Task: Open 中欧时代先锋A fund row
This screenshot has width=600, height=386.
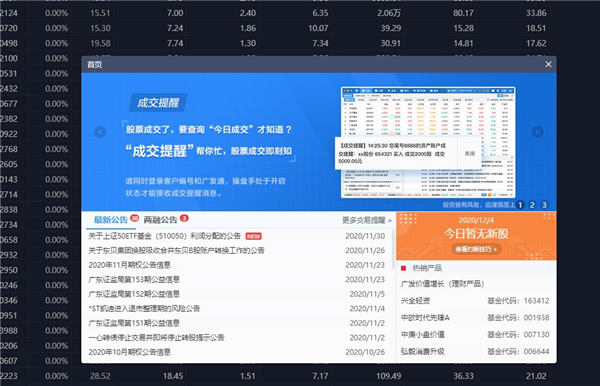Action: [475, 318]
